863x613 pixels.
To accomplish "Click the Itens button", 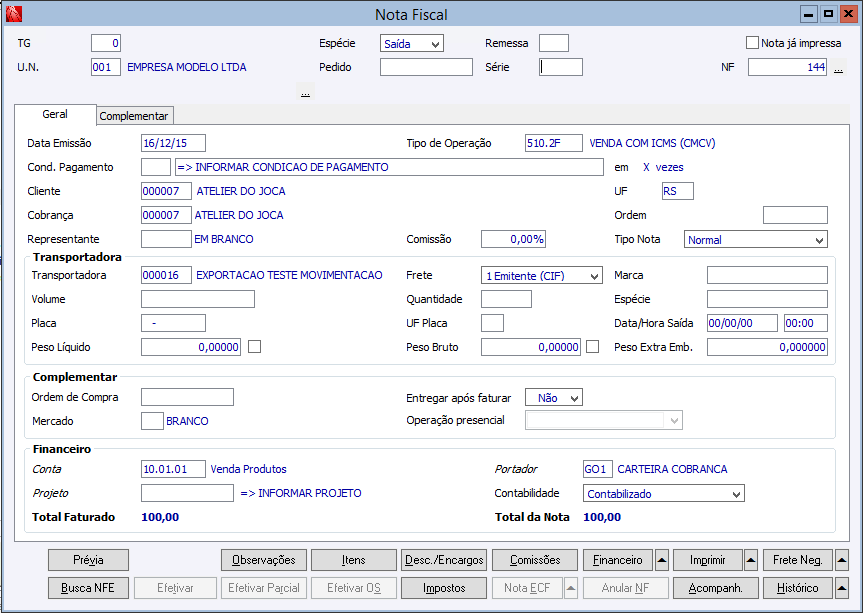I will [x=354, y=560].
